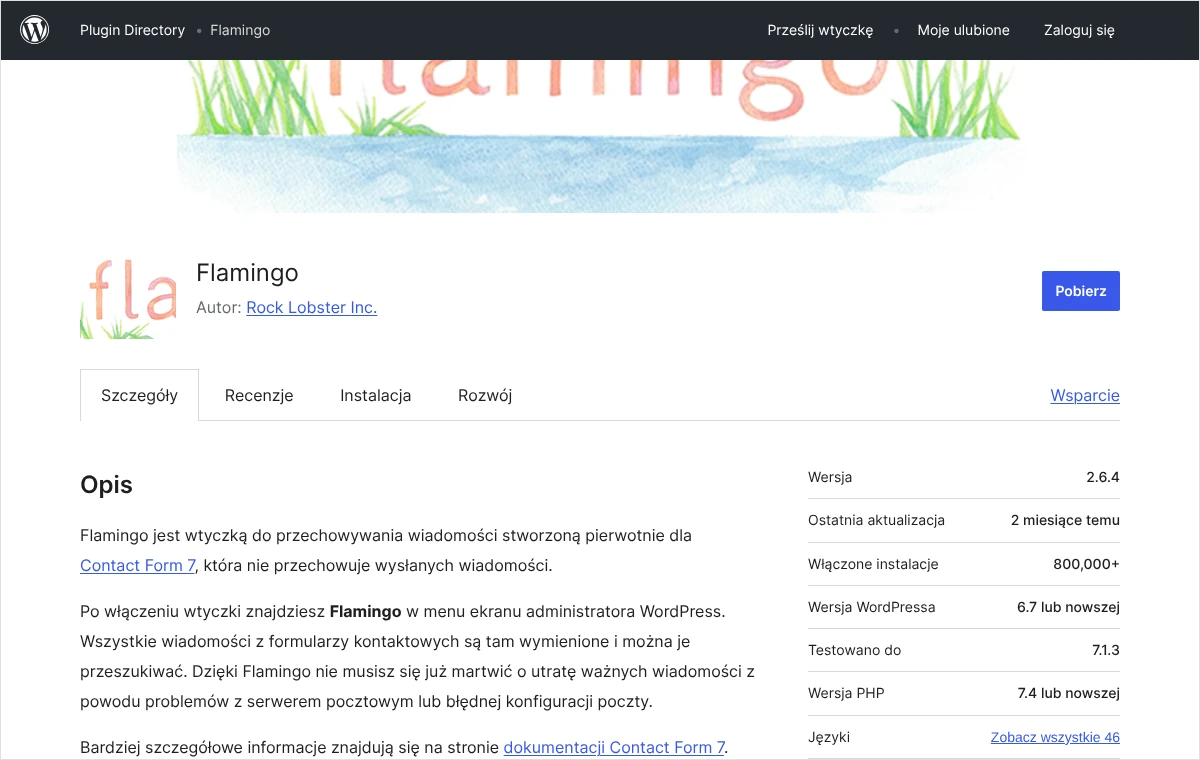Click the Wersja PHP label
Screen dimensions: 1200x760
(846, 693)
